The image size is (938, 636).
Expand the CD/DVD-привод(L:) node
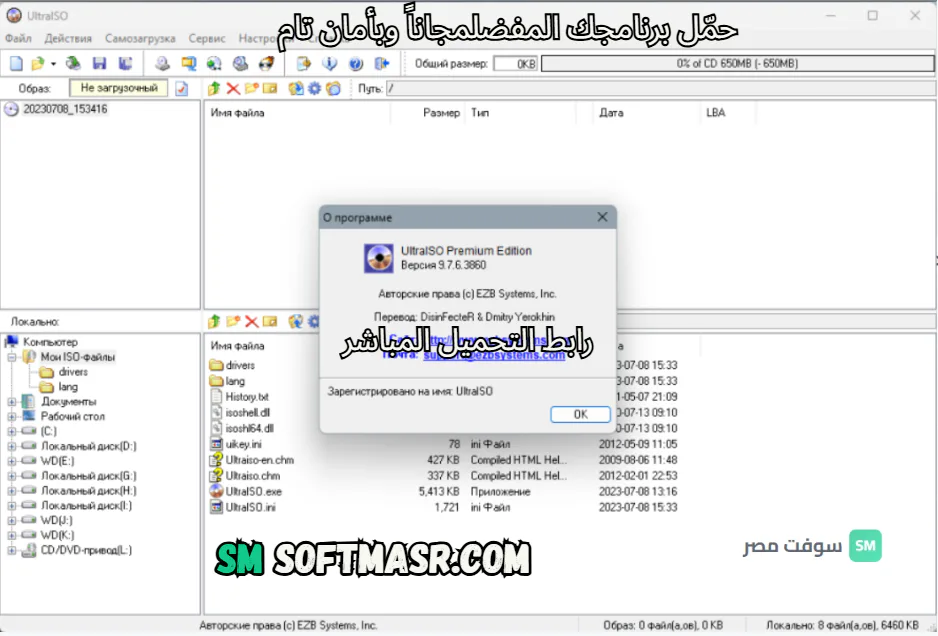pyautogui.click(x=11, y=550)
